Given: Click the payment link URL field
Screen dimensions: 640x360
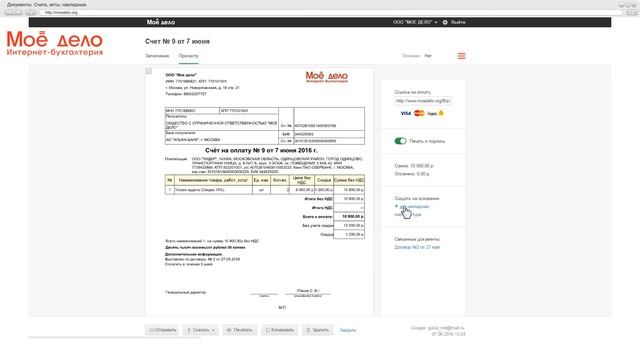Looking at the screenshot, I should click(x=423, y=101).
